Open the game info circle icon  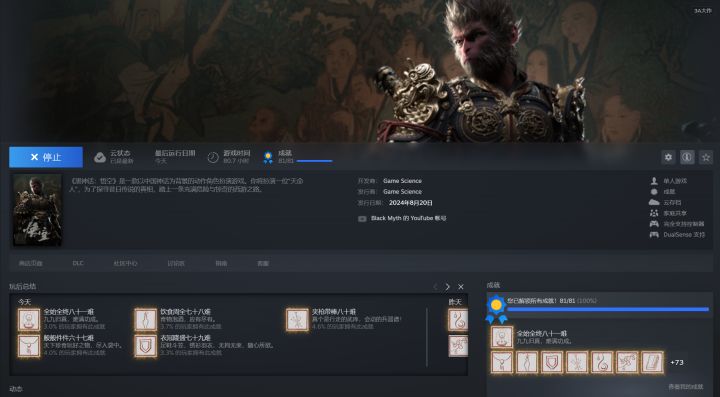[x=687, y=157]
